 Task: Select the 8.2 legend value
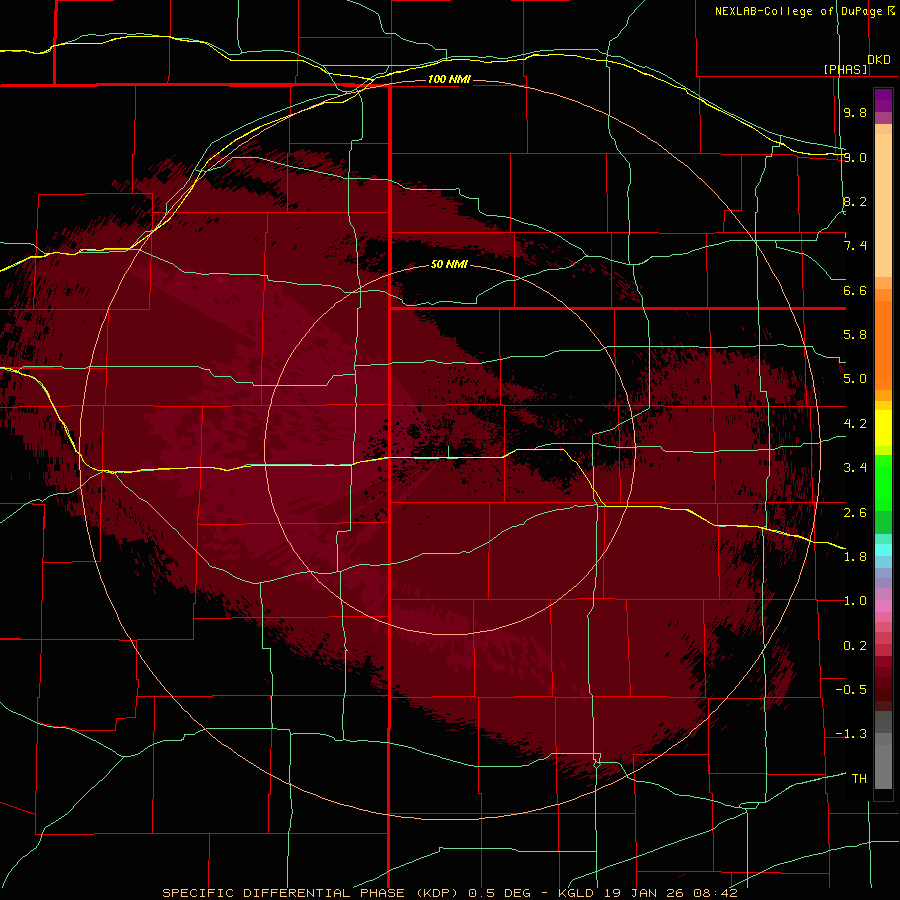pos(855,201)
